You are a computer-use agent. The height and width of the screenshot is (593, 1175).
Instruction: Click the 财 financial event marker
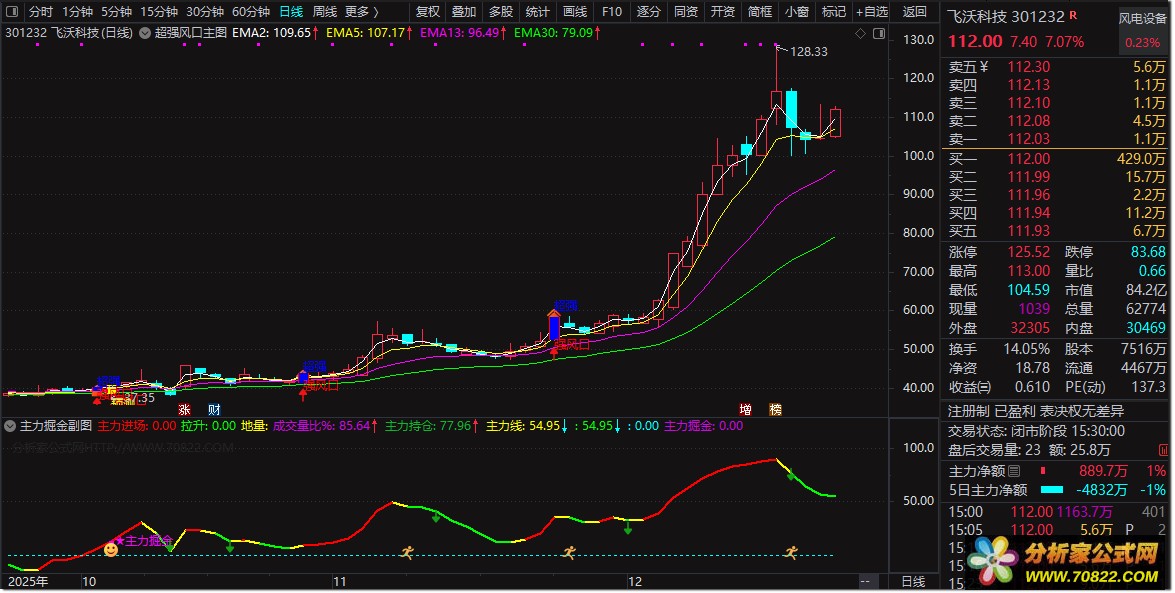[x=214, y=409]
